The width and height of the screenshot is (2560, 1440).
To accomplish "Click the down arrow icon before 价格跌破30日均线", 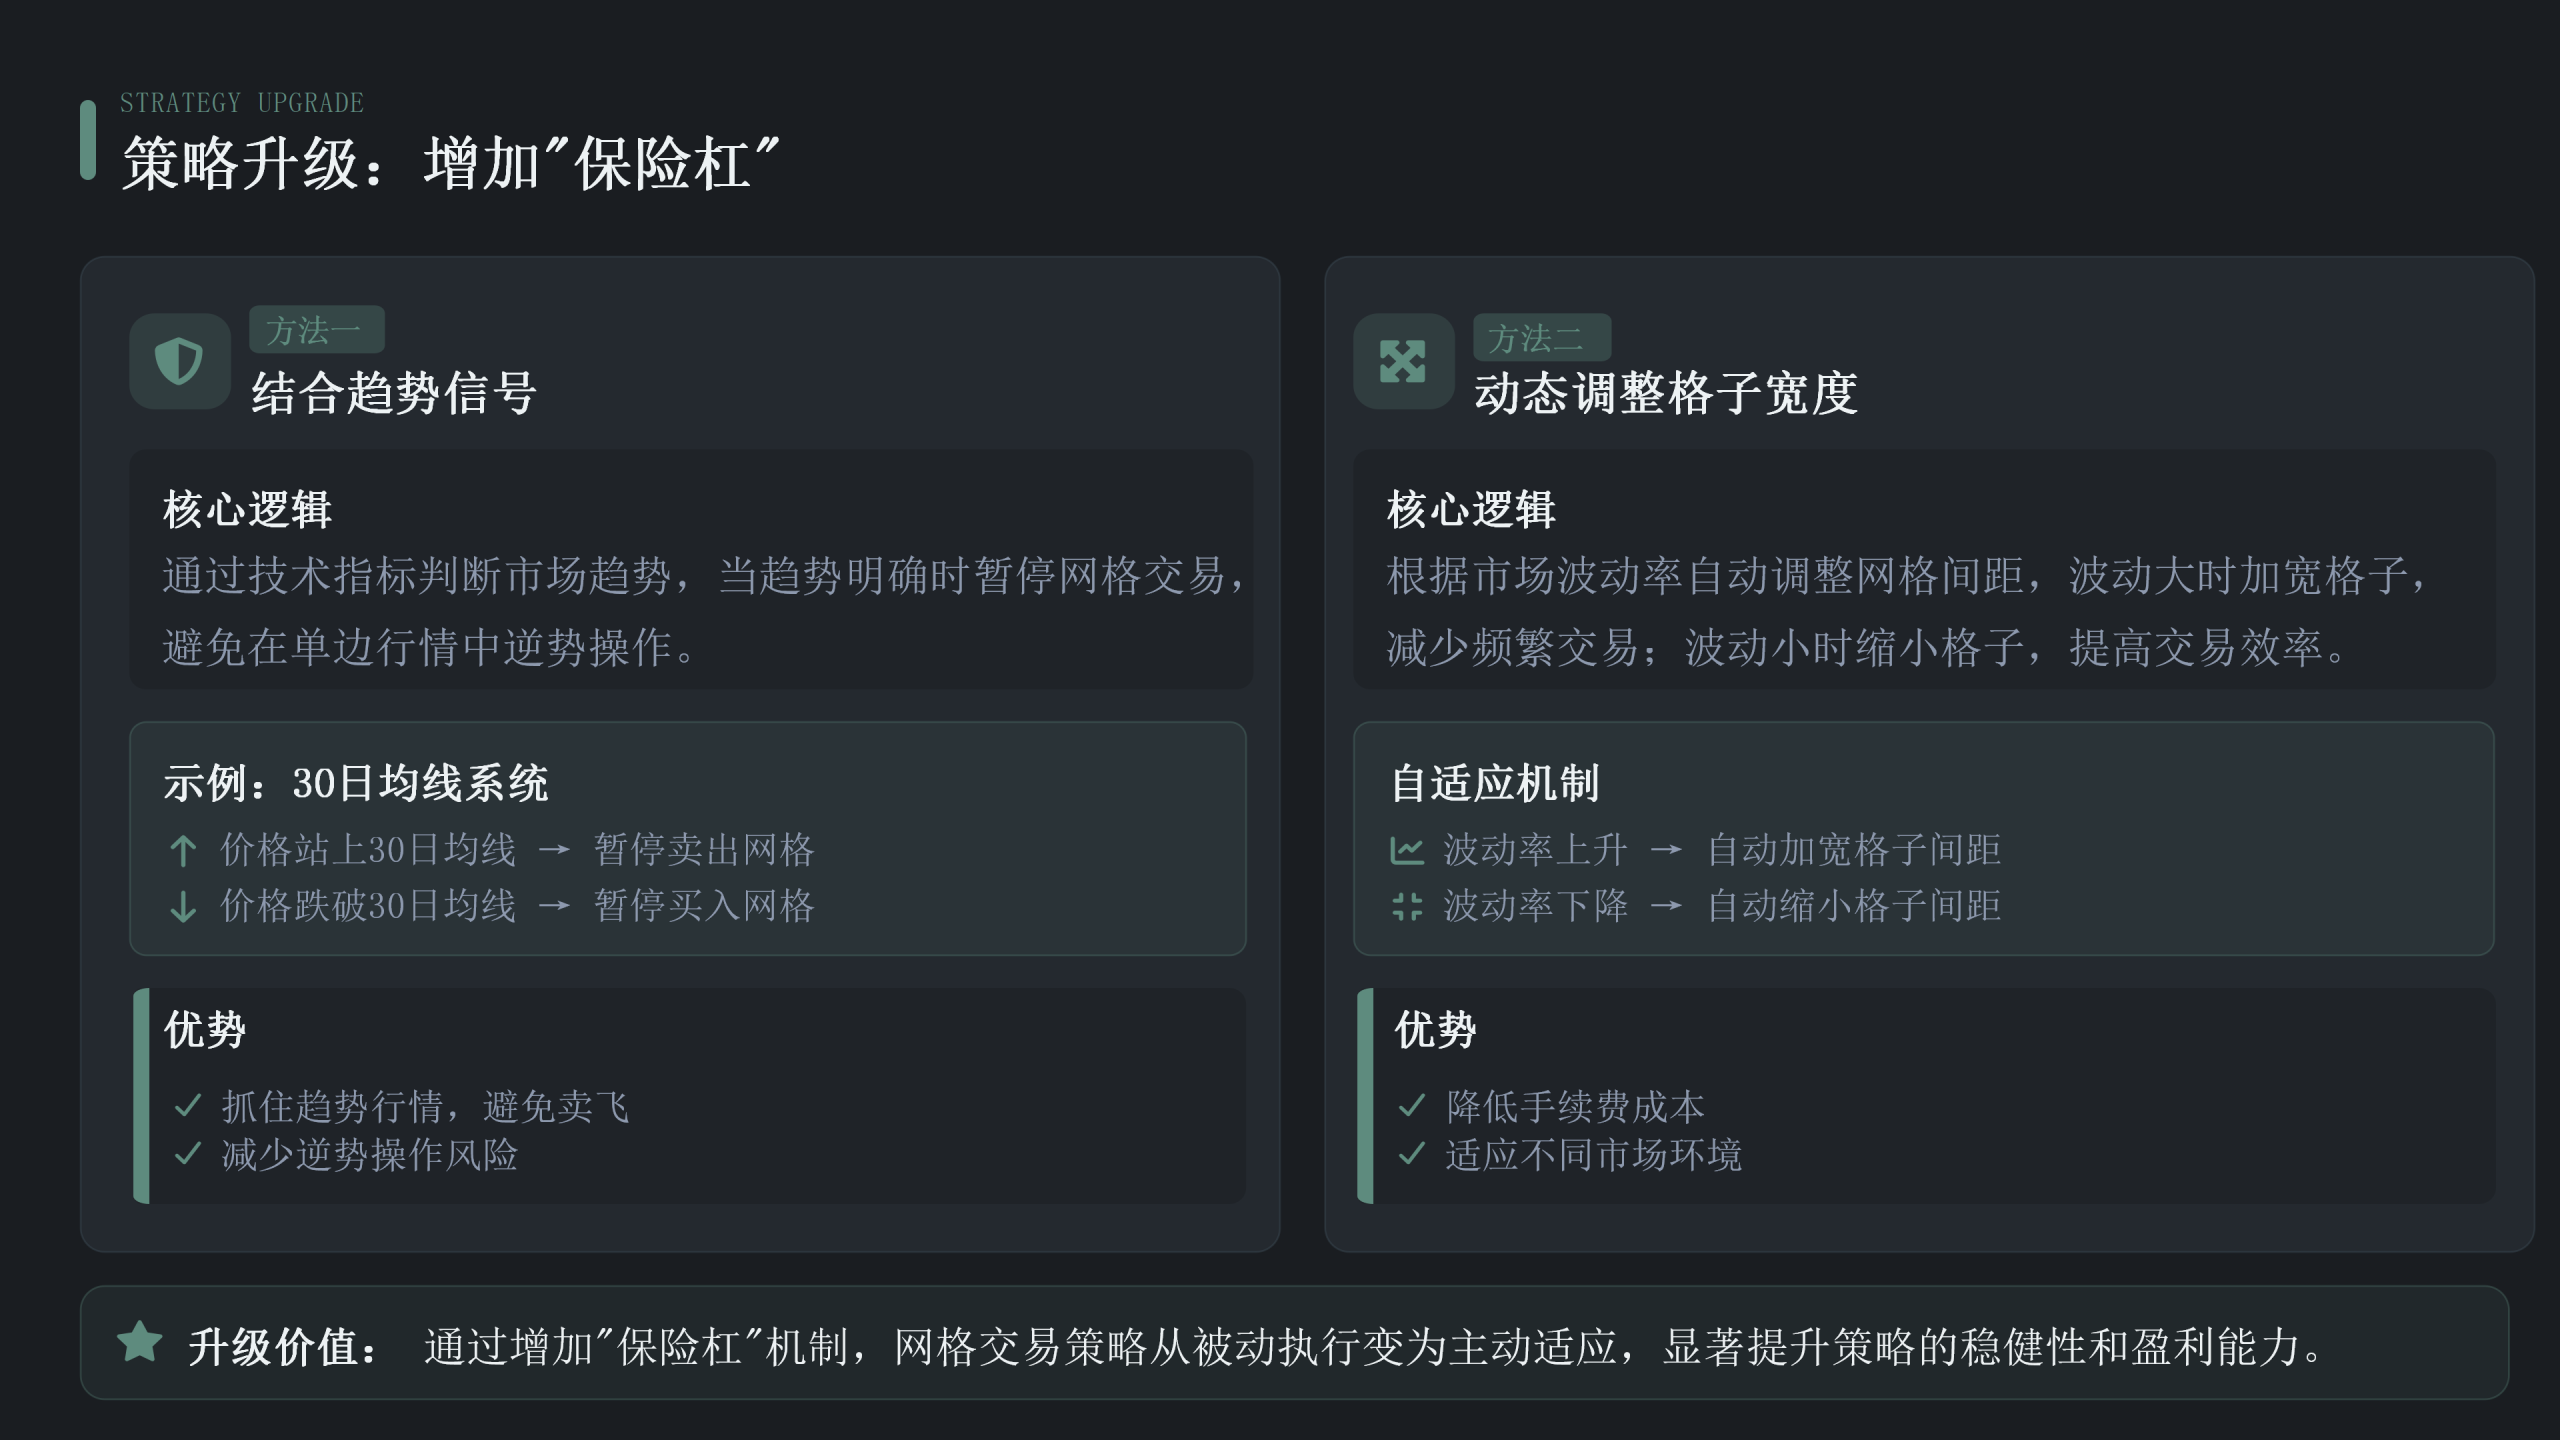I will tap(183, 907).
